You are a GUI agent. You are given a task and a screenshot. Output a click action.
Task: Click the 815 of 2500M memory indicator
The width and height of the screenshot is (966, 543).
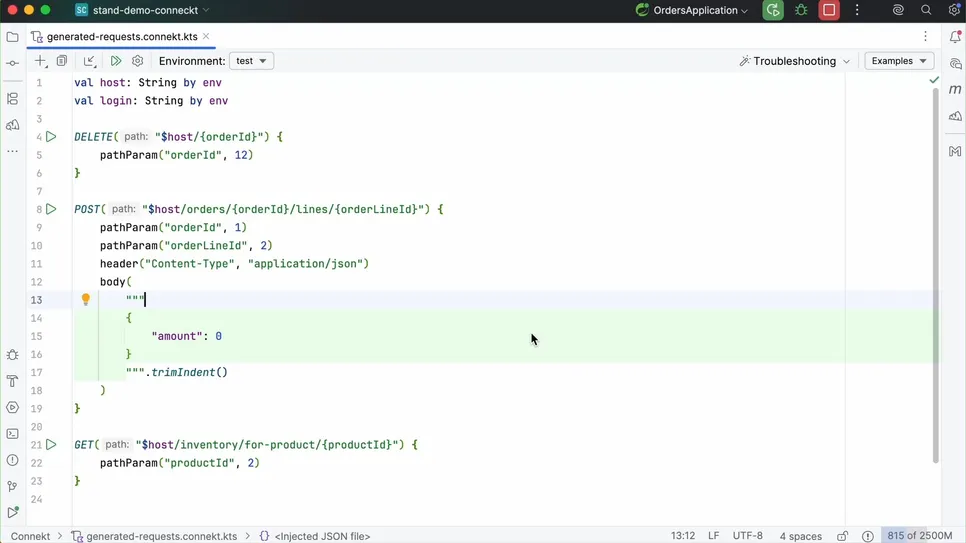(x=919, y=536)
